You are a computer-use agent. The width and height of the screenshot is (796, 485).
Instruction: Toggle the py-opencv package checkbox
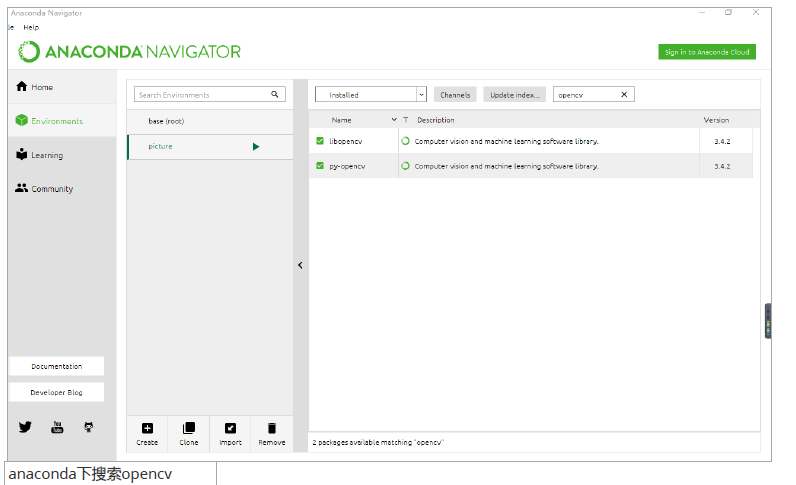tap(320, 166)
